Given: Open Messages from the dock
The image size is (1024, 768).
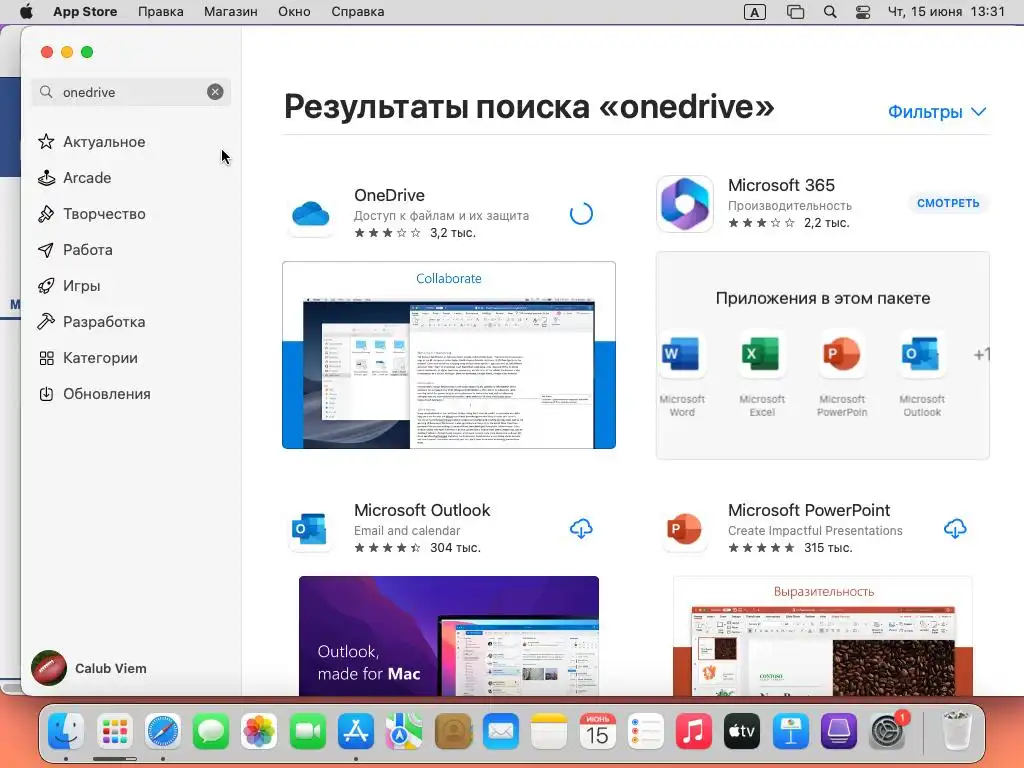Looking at the screenshot, I should [x=211, y=731].
